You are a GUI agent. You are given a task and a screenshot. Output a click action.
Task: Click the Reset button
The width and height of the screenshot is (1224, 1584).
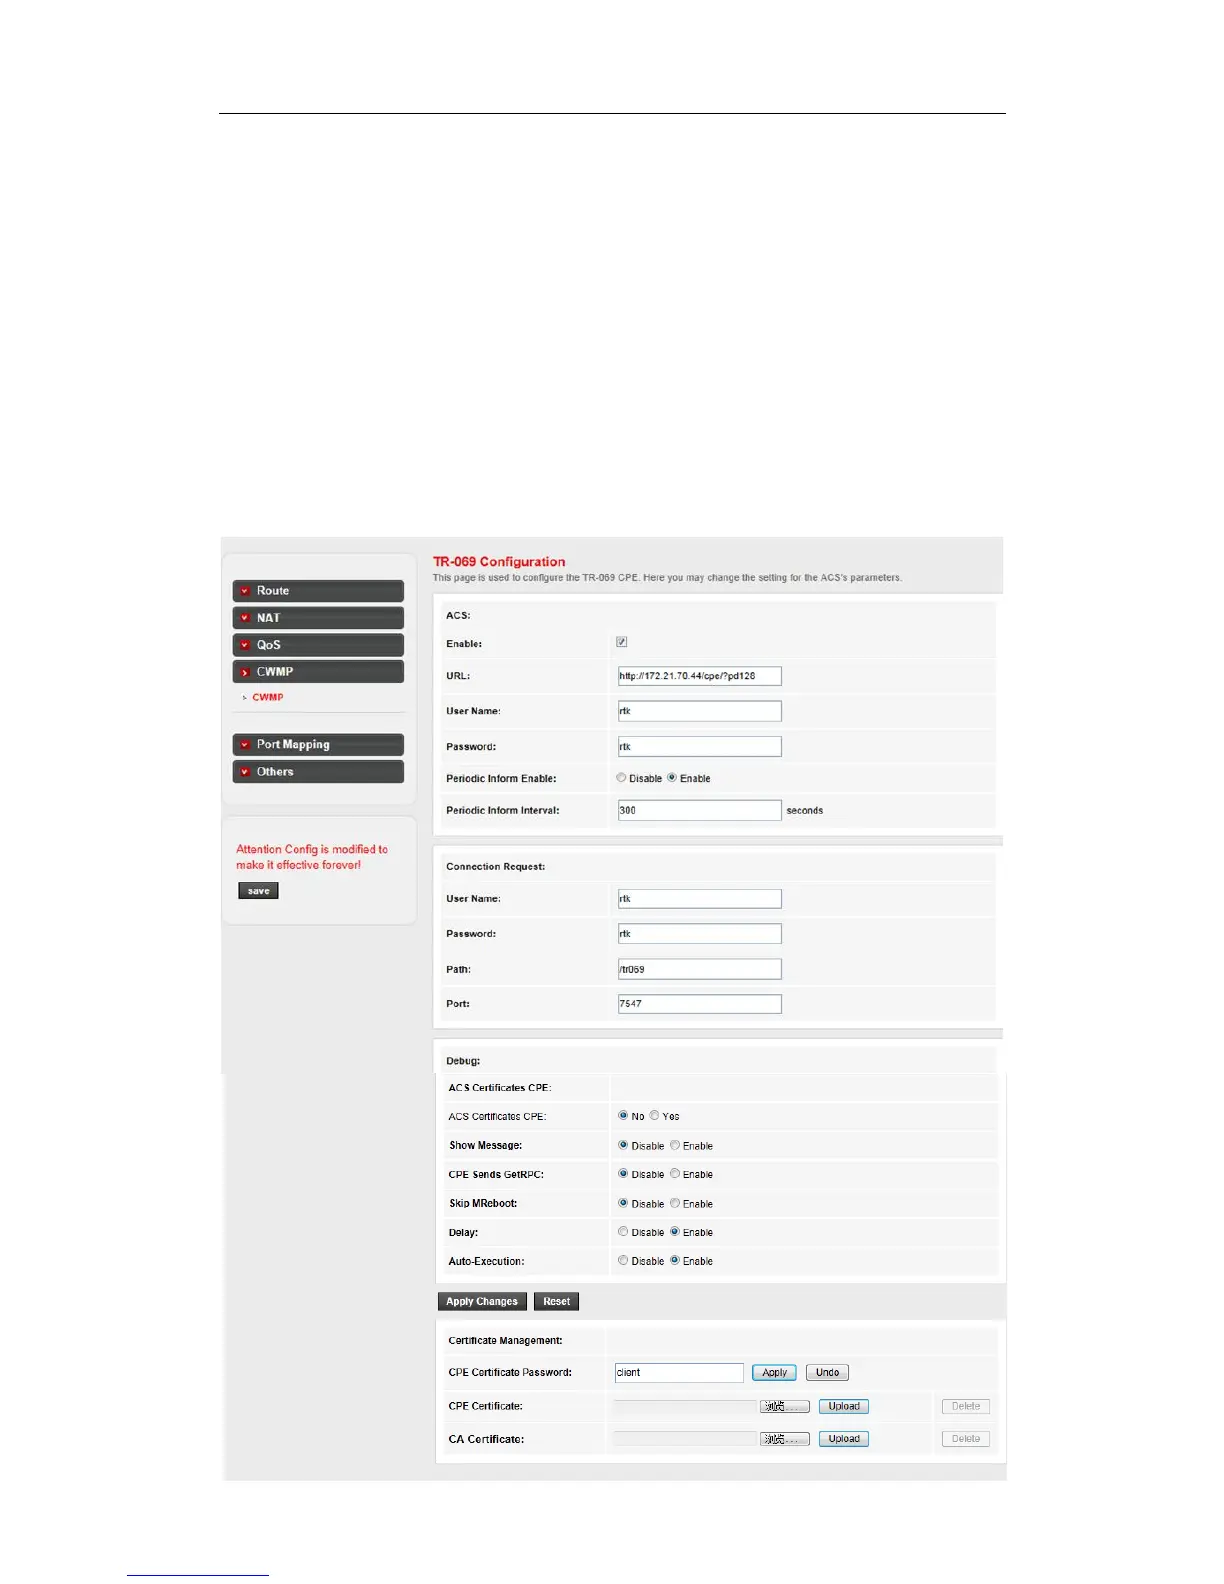tap(556, 1302)
